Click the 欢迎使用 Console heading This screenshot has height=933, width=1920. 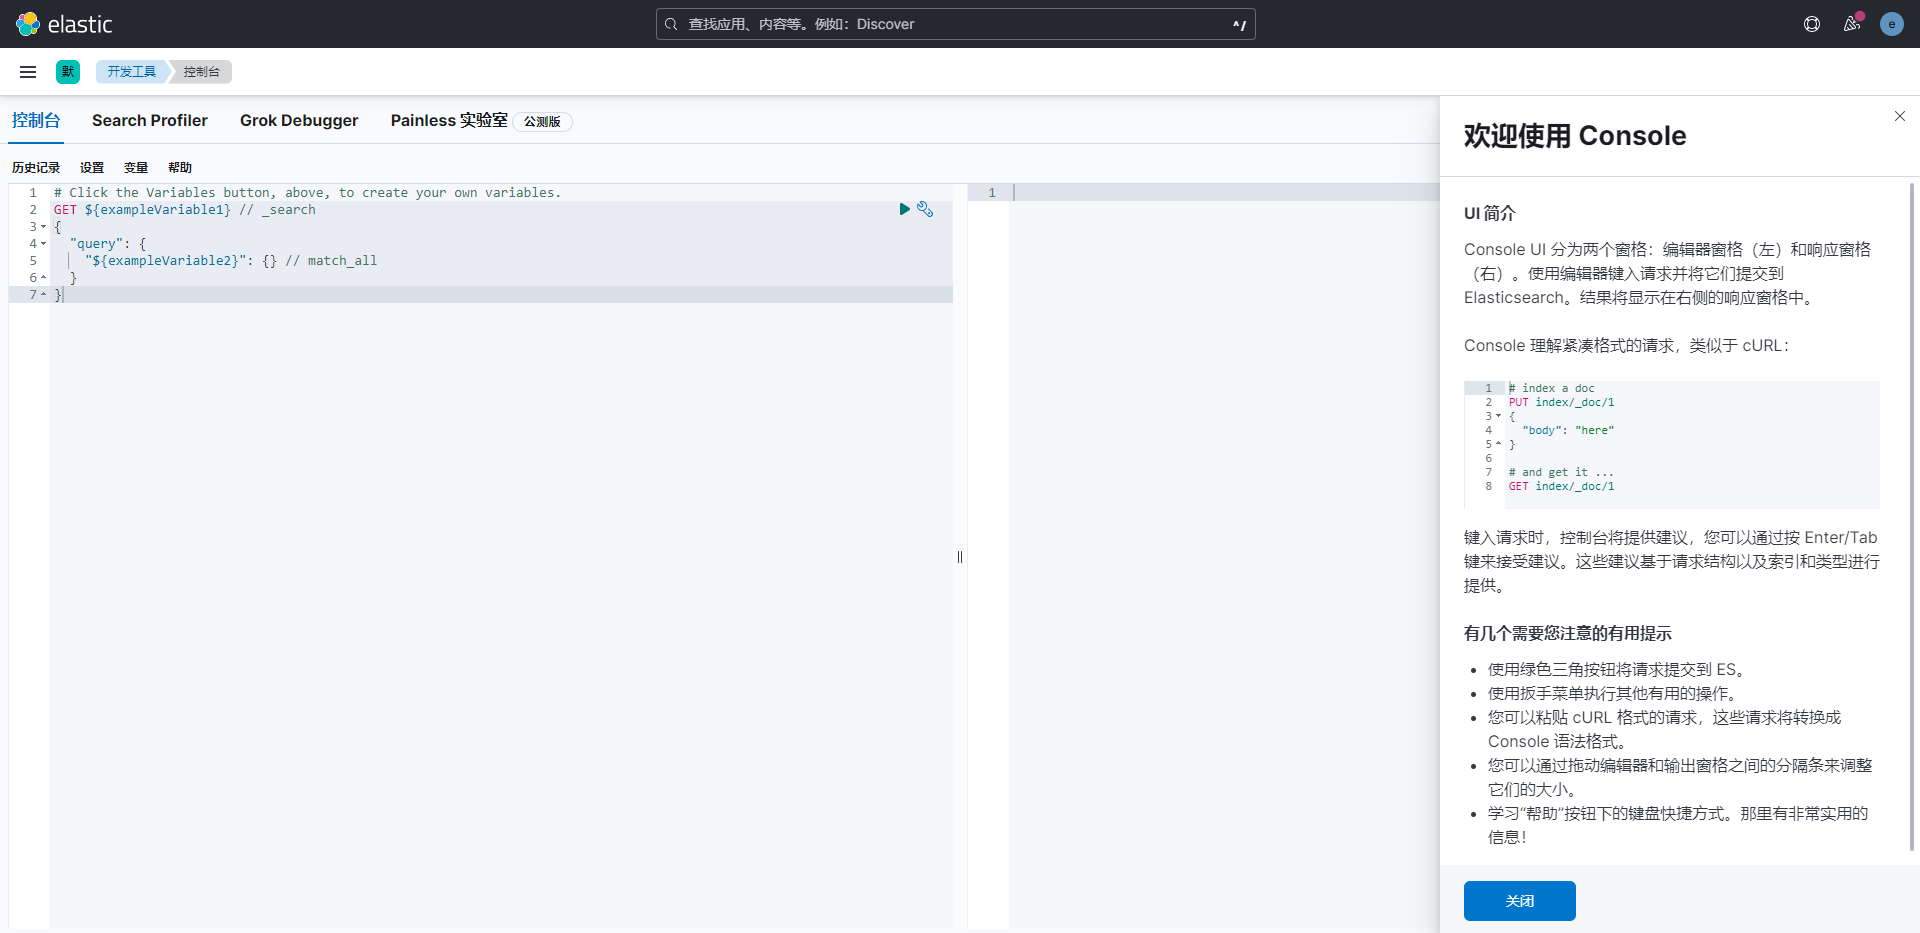click(1575, 136)
